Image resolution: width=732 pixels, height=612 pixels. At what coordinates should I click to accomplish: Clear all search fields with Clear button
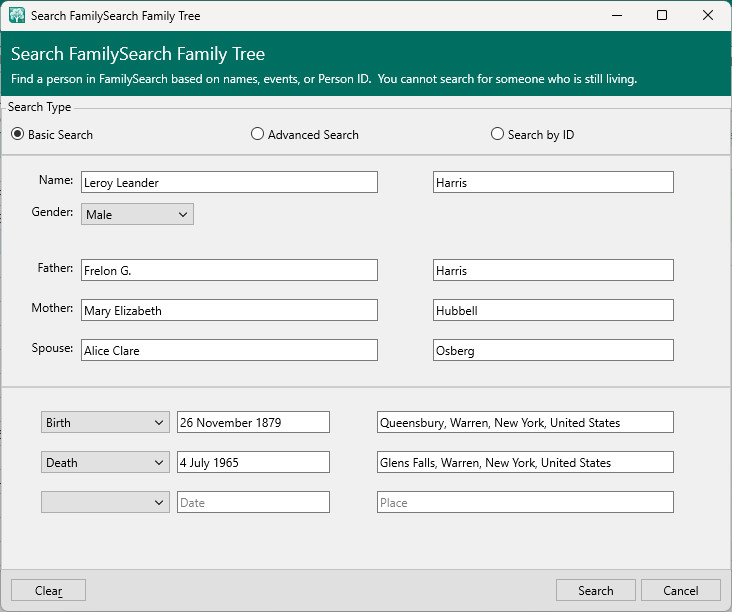(48, 591)
